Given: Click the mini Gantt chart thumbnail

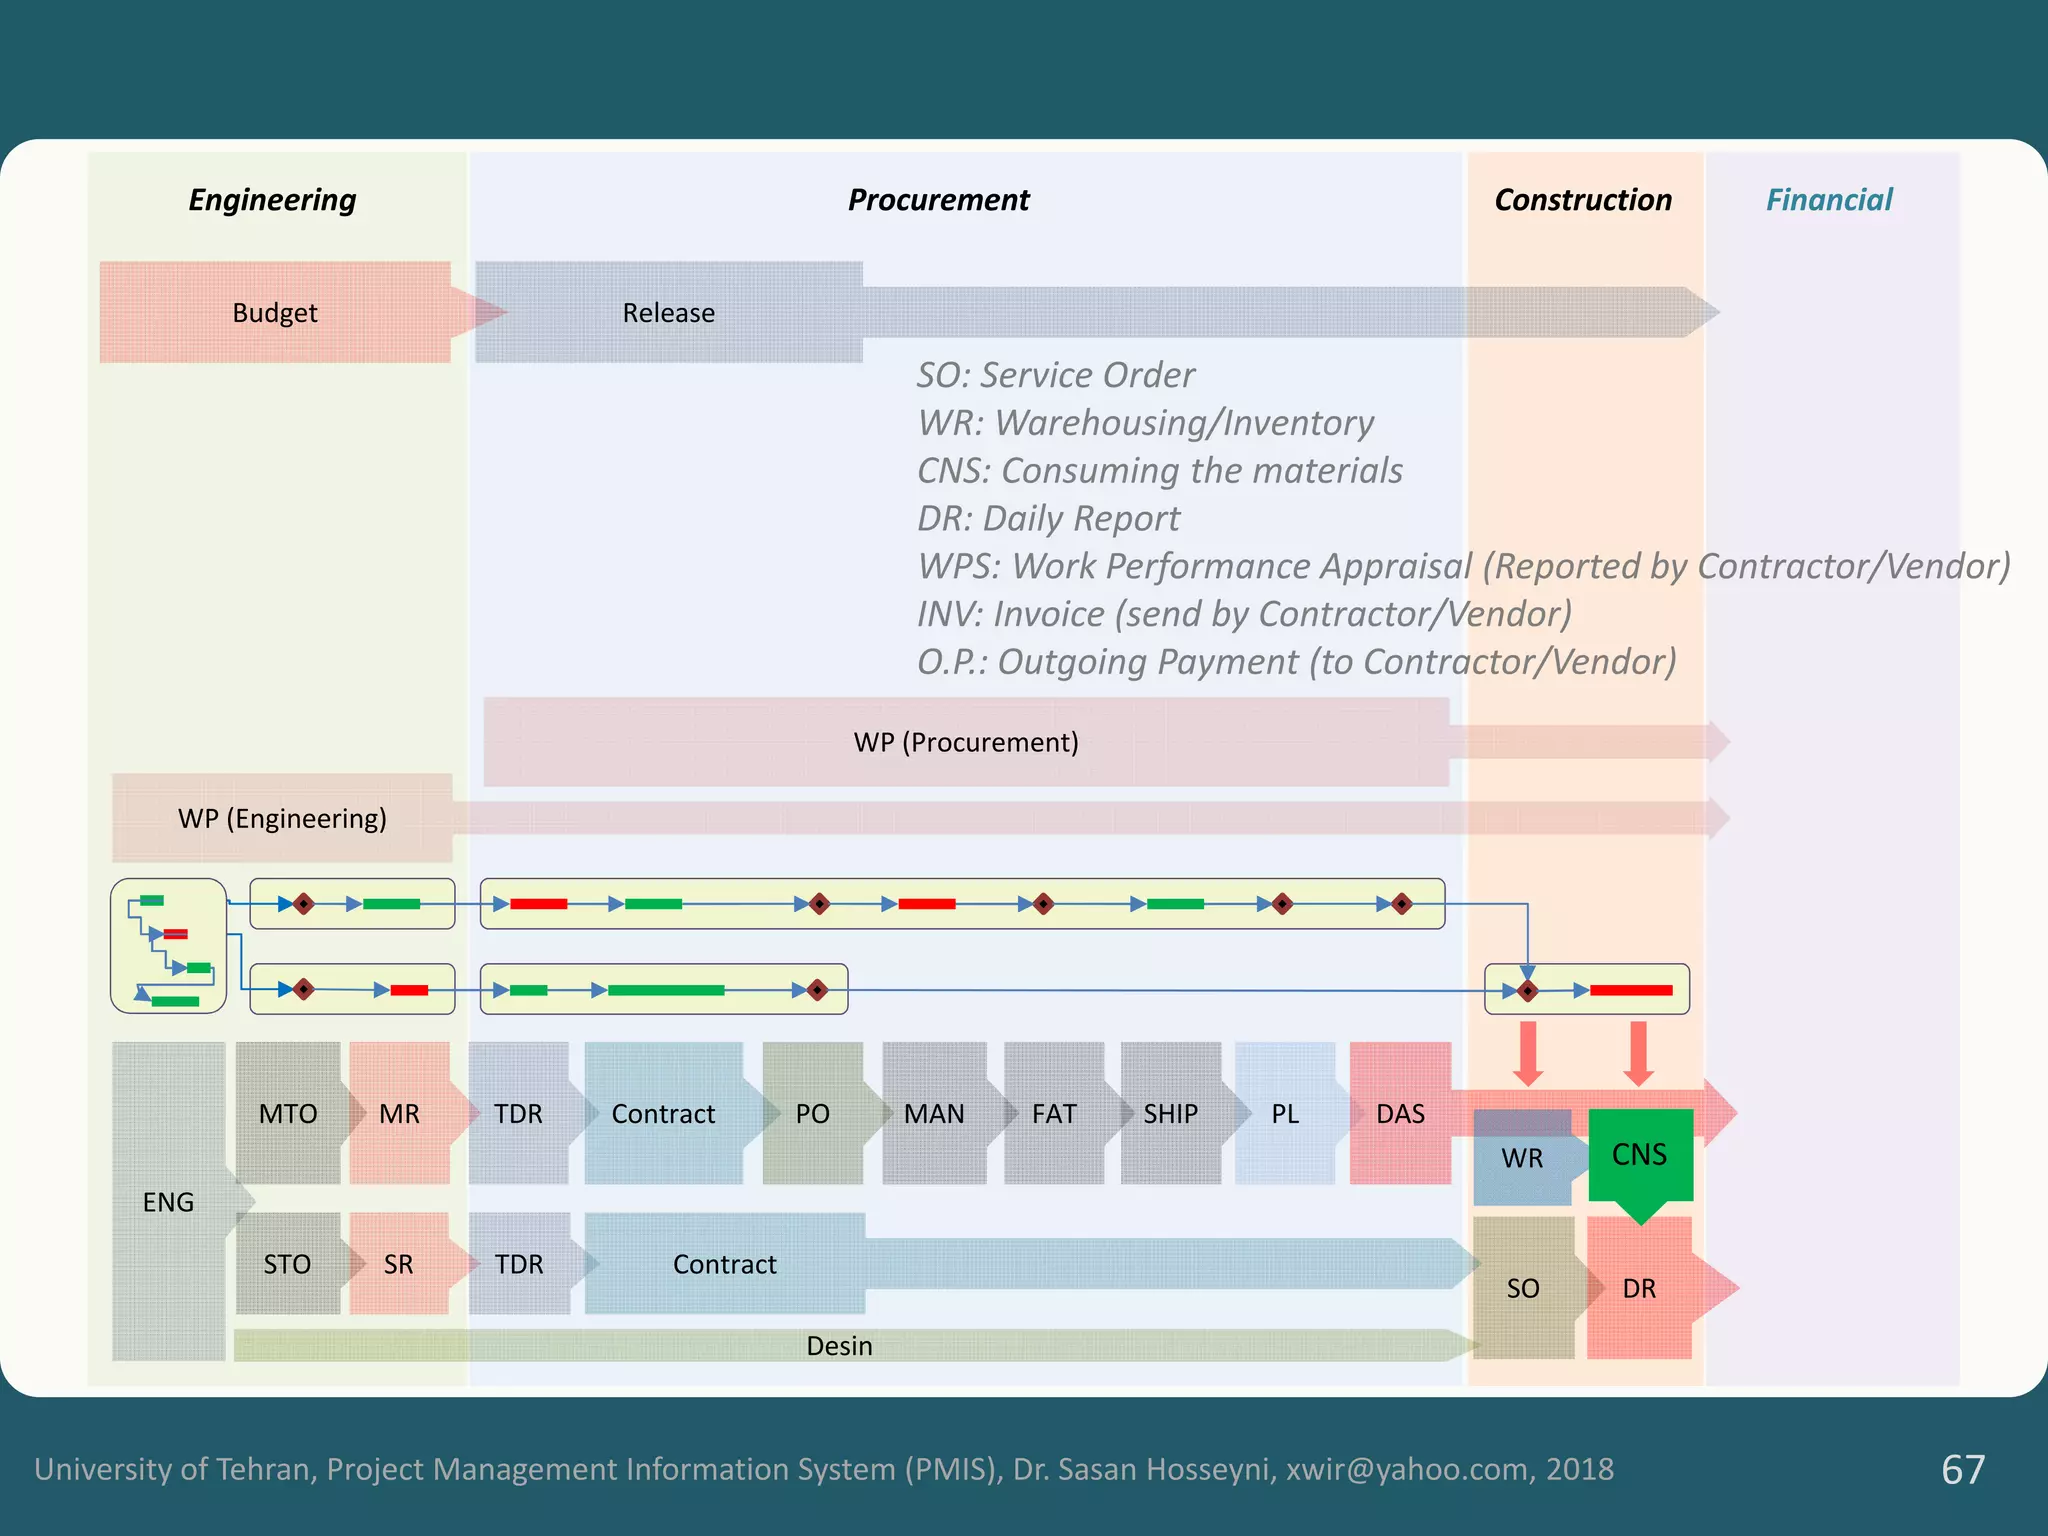Looking at the screenshot, I should [x=168, y=946].
